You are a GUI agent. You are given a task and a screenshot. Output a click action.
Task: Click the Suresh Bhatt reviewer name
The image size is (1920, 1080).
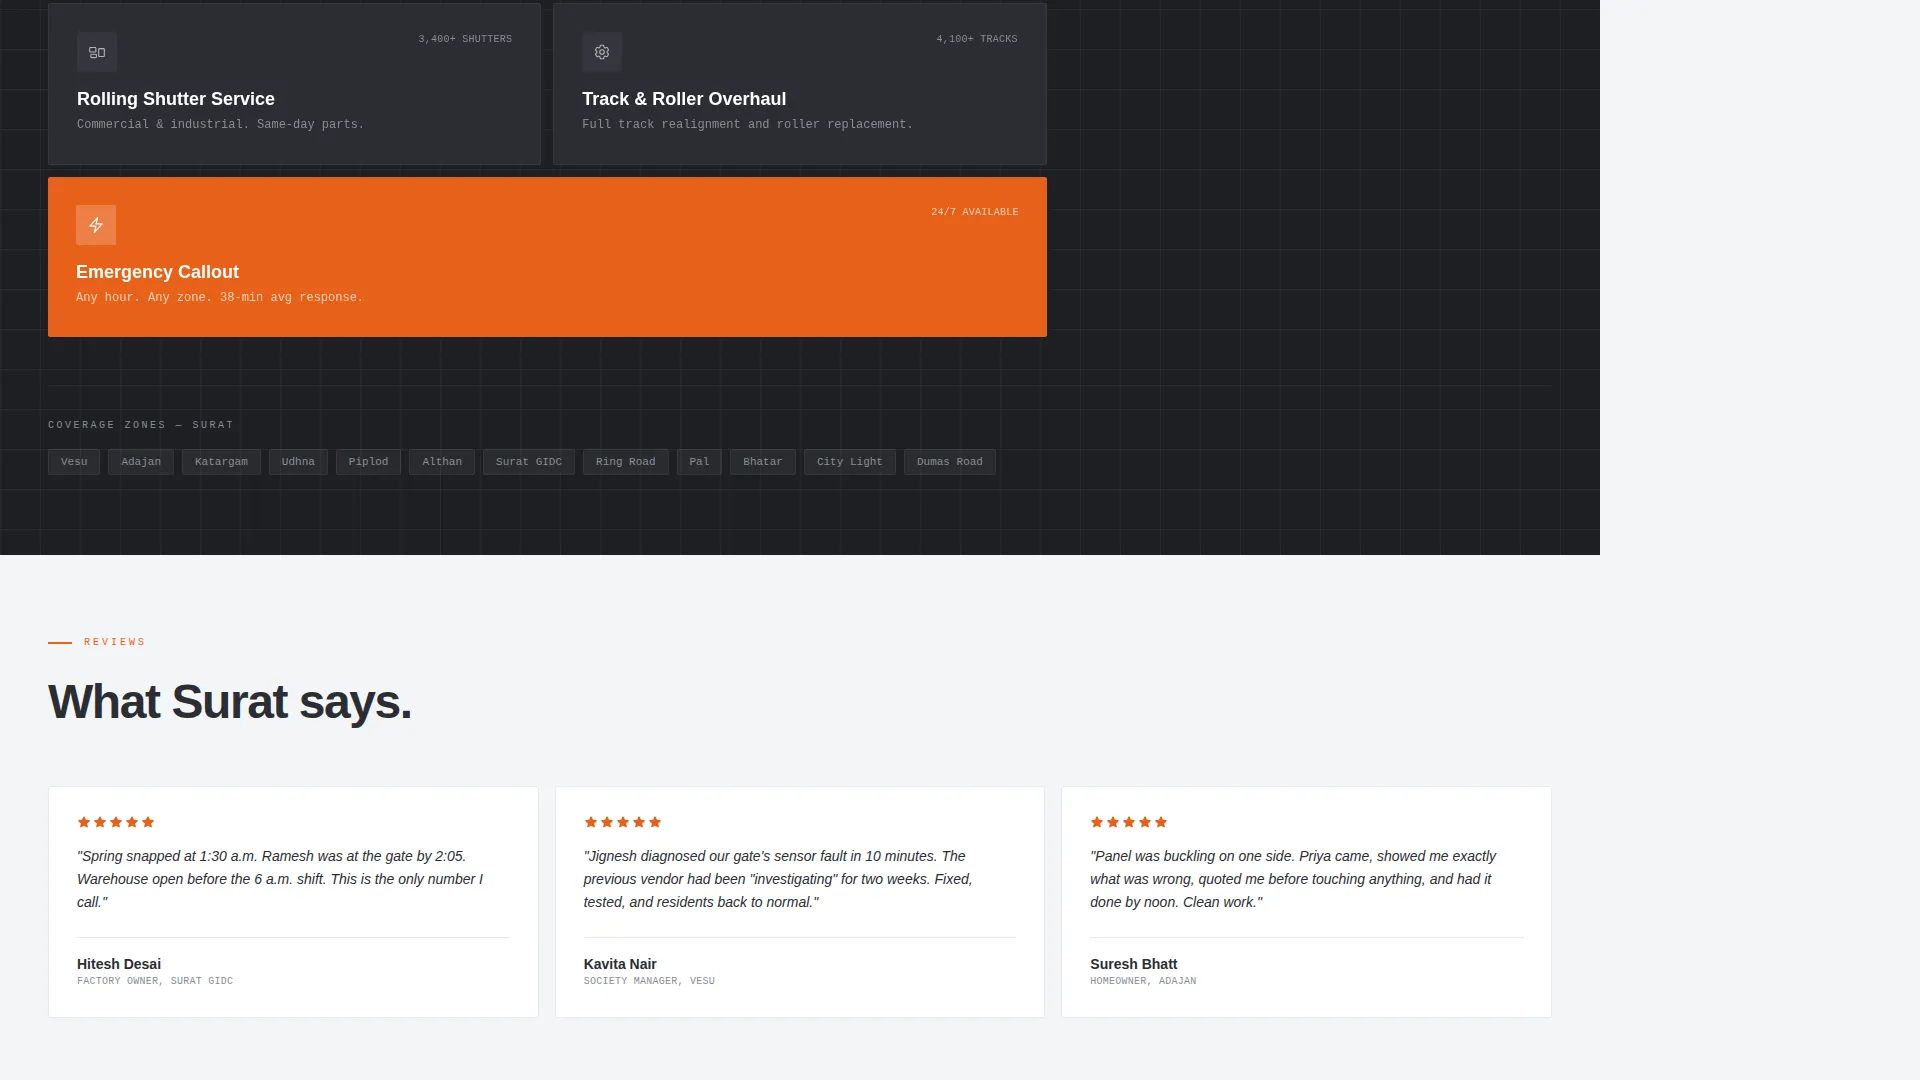tap(1134, 964)
